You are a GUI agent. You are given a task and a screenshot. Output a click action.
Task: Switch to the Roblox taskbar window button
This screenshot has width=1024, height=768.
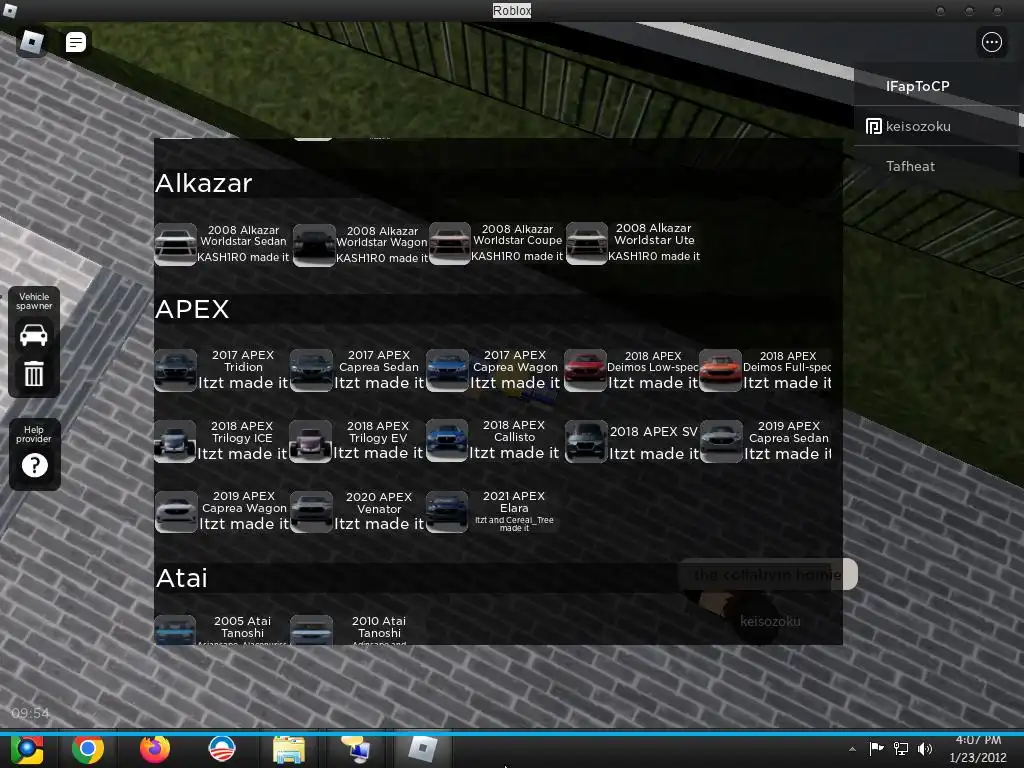[422, 750]
